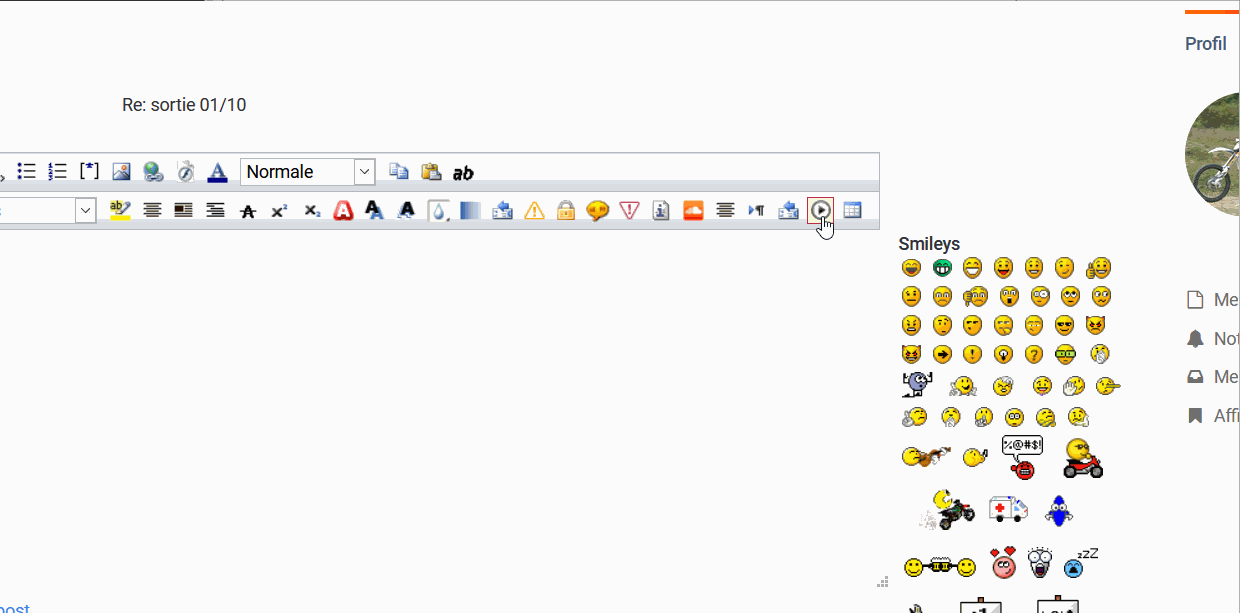
Task: Insert violin playing smiley
Action: (926, 457)
